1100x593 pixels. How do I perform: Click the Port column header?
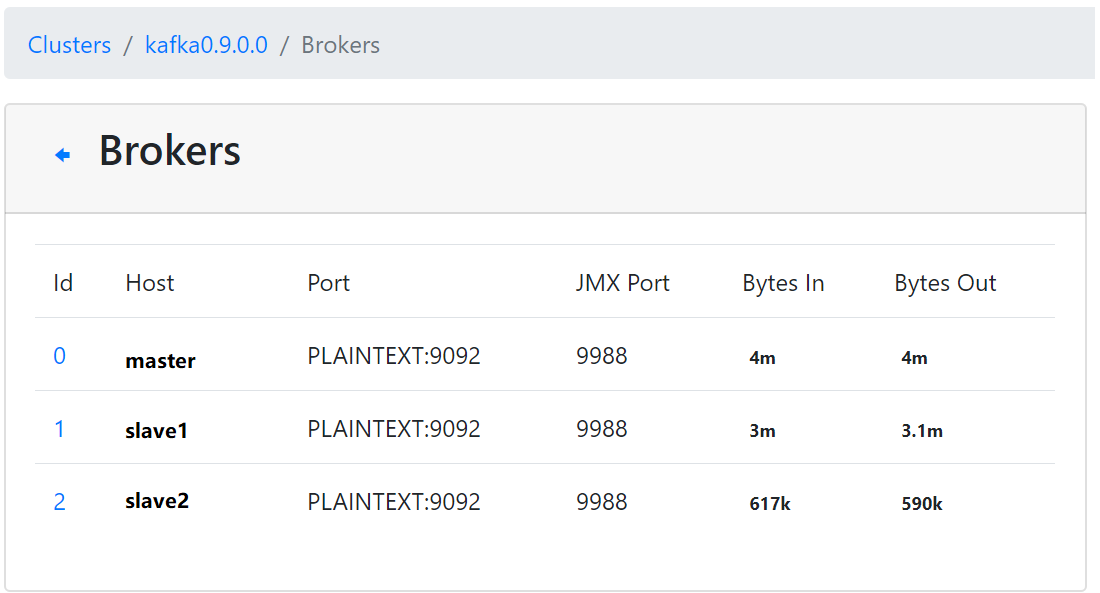point(328,283)
